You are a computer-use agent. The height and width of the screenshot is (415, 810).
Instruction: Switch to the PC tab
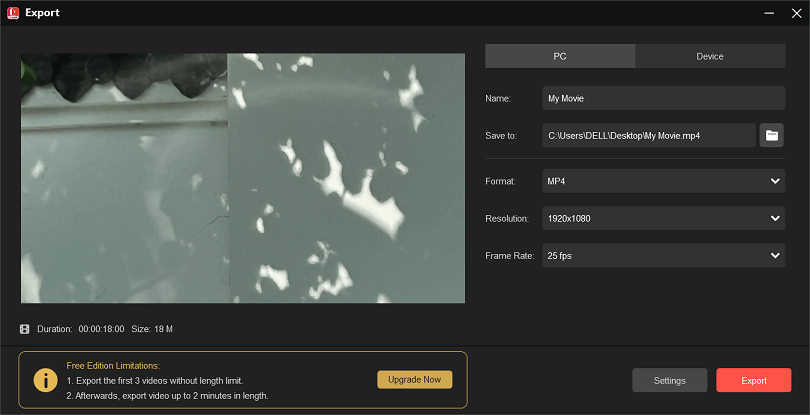tap(560, 56)
